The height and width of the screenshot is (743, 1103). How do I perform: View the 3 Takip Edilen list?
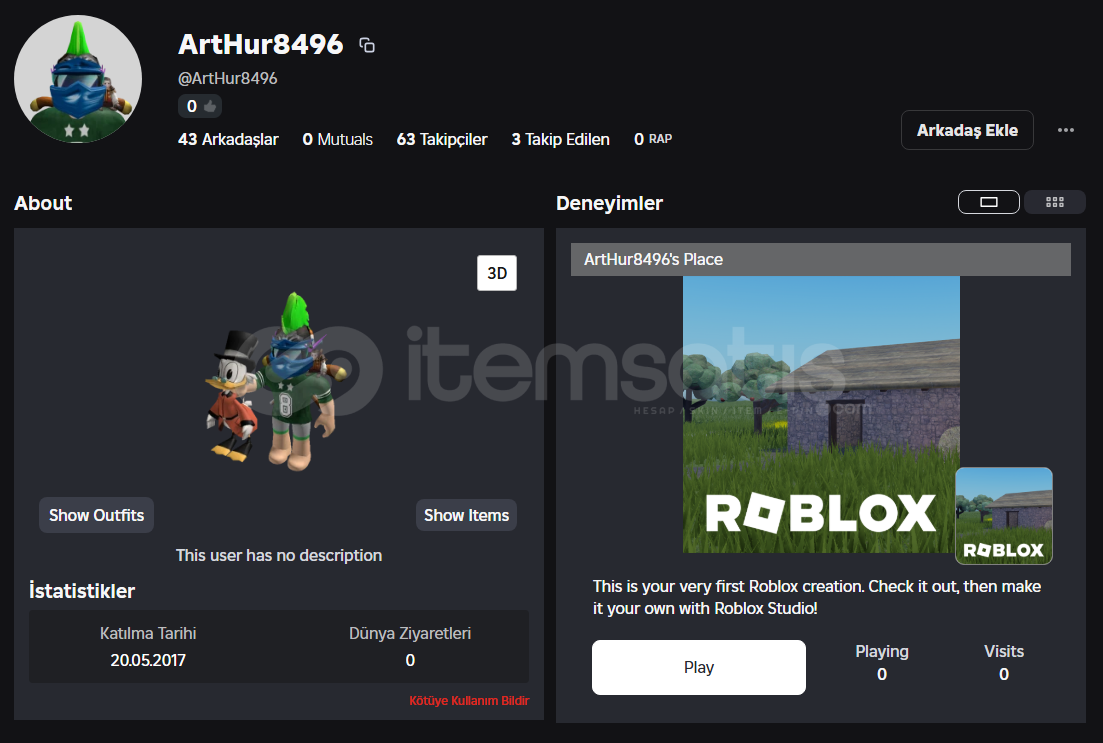coord(561,139)
